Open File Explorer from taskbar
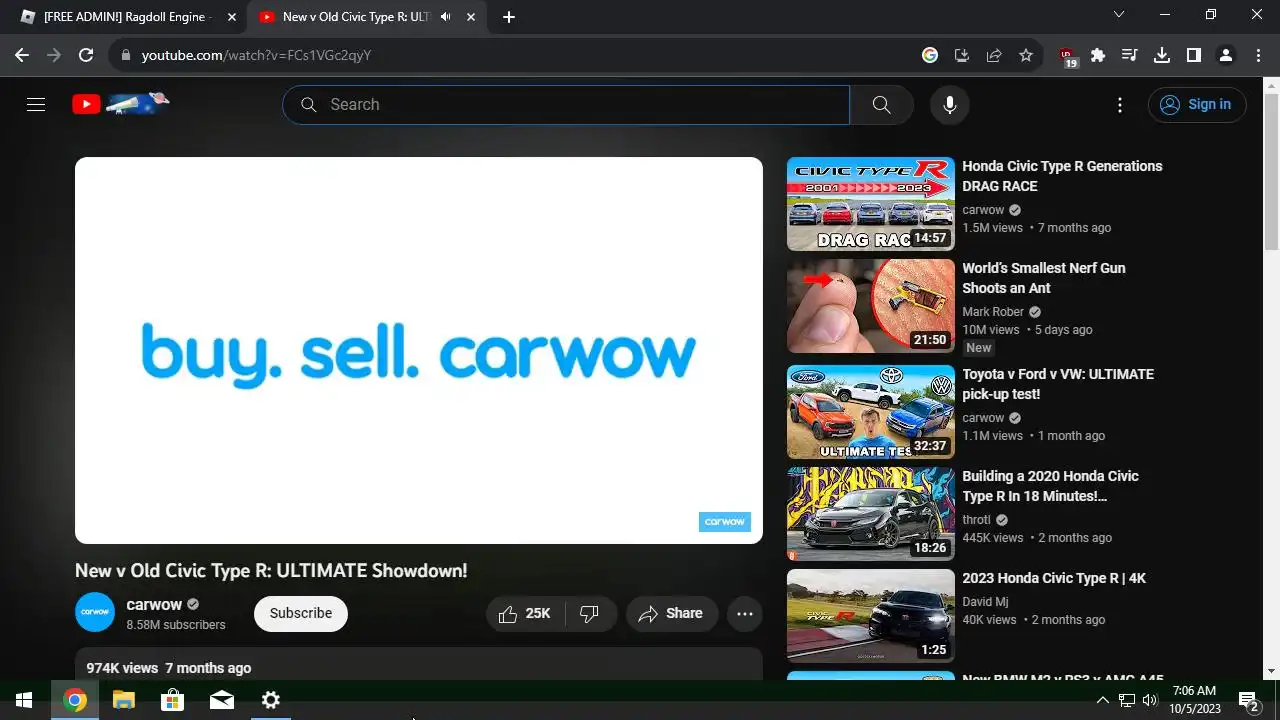Screen dimensions: 1280x720 click(124, 700)
